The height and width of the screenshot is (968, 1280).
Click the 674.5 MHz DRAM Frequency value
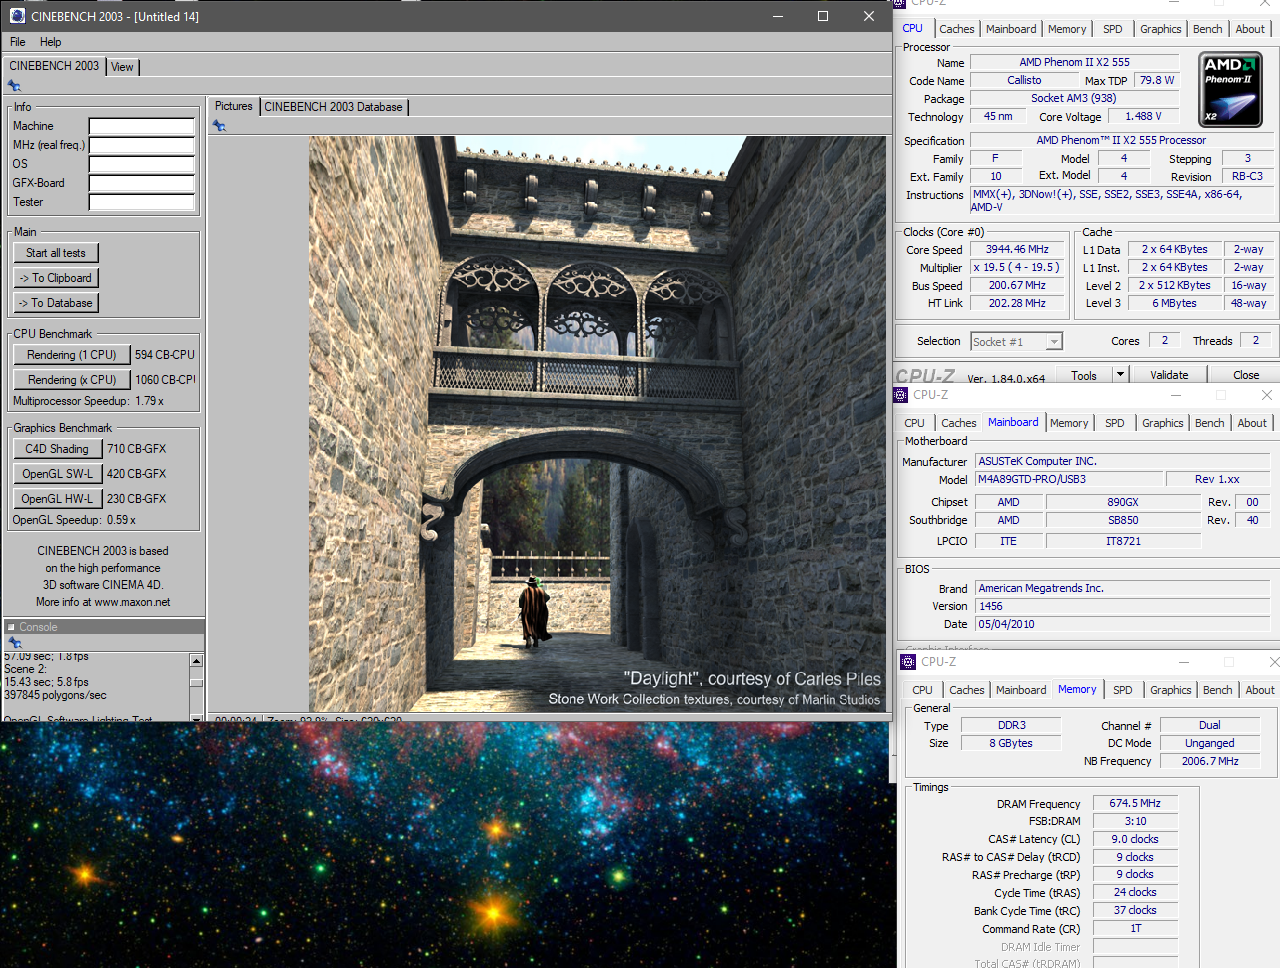(x=1135, y=803)
